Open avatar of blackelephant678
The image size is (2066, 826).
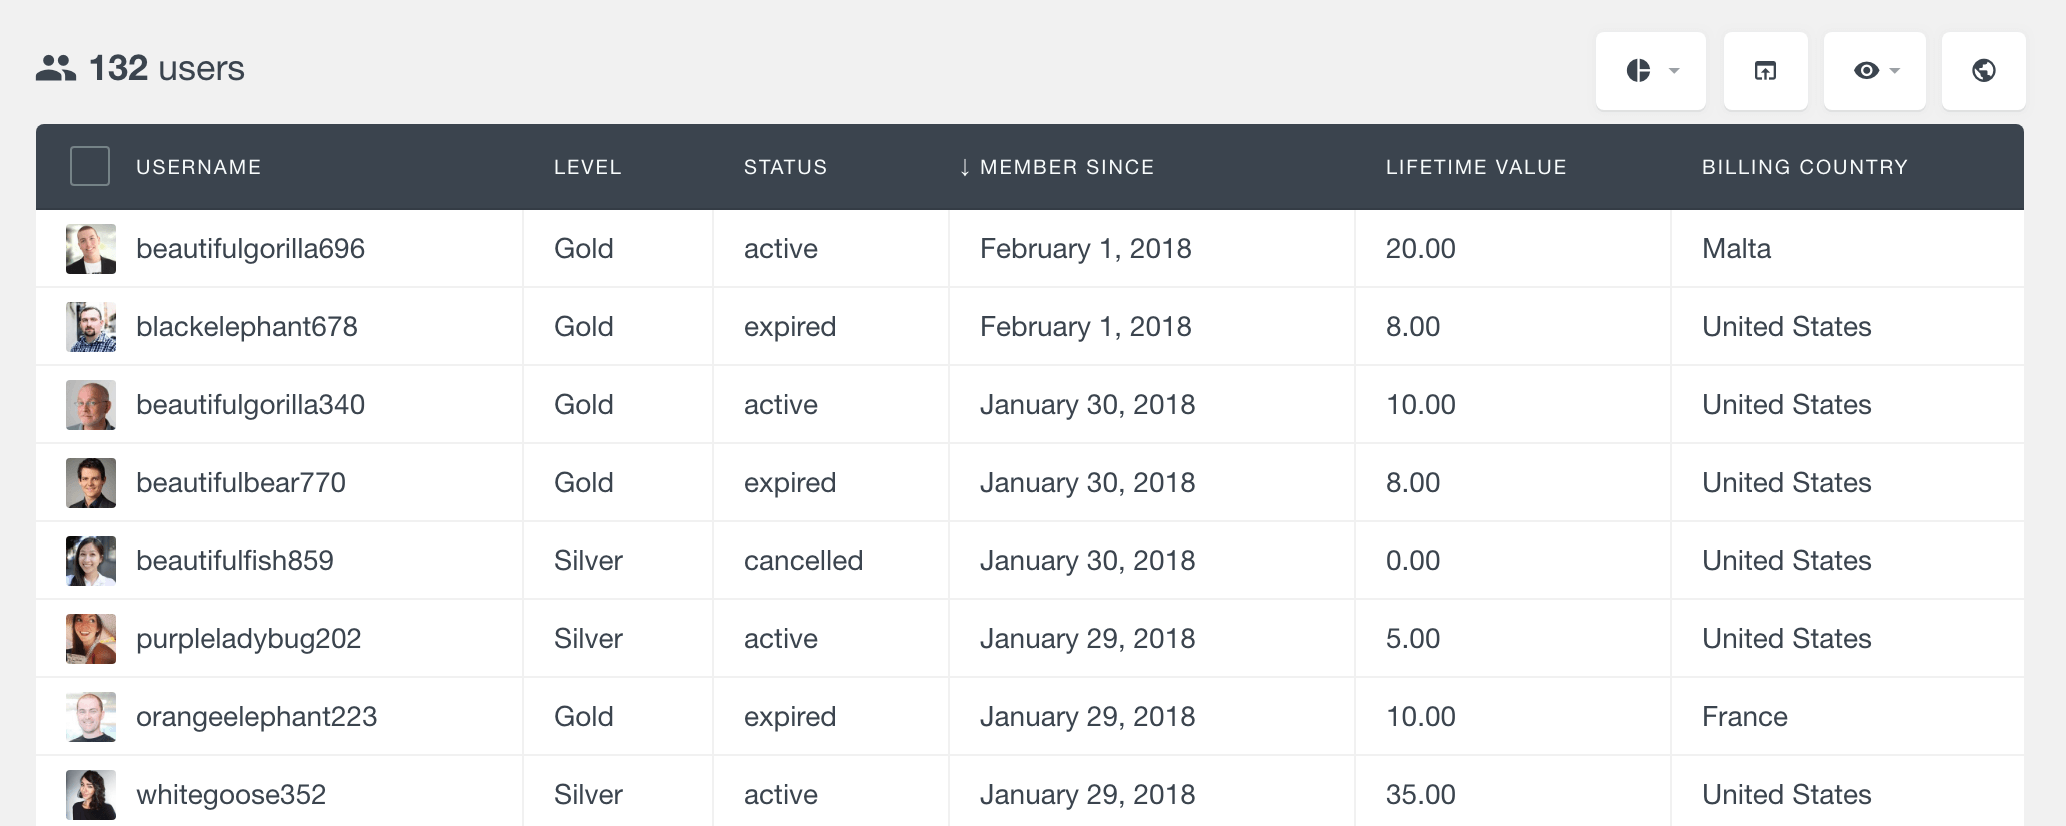click(91, 327)
